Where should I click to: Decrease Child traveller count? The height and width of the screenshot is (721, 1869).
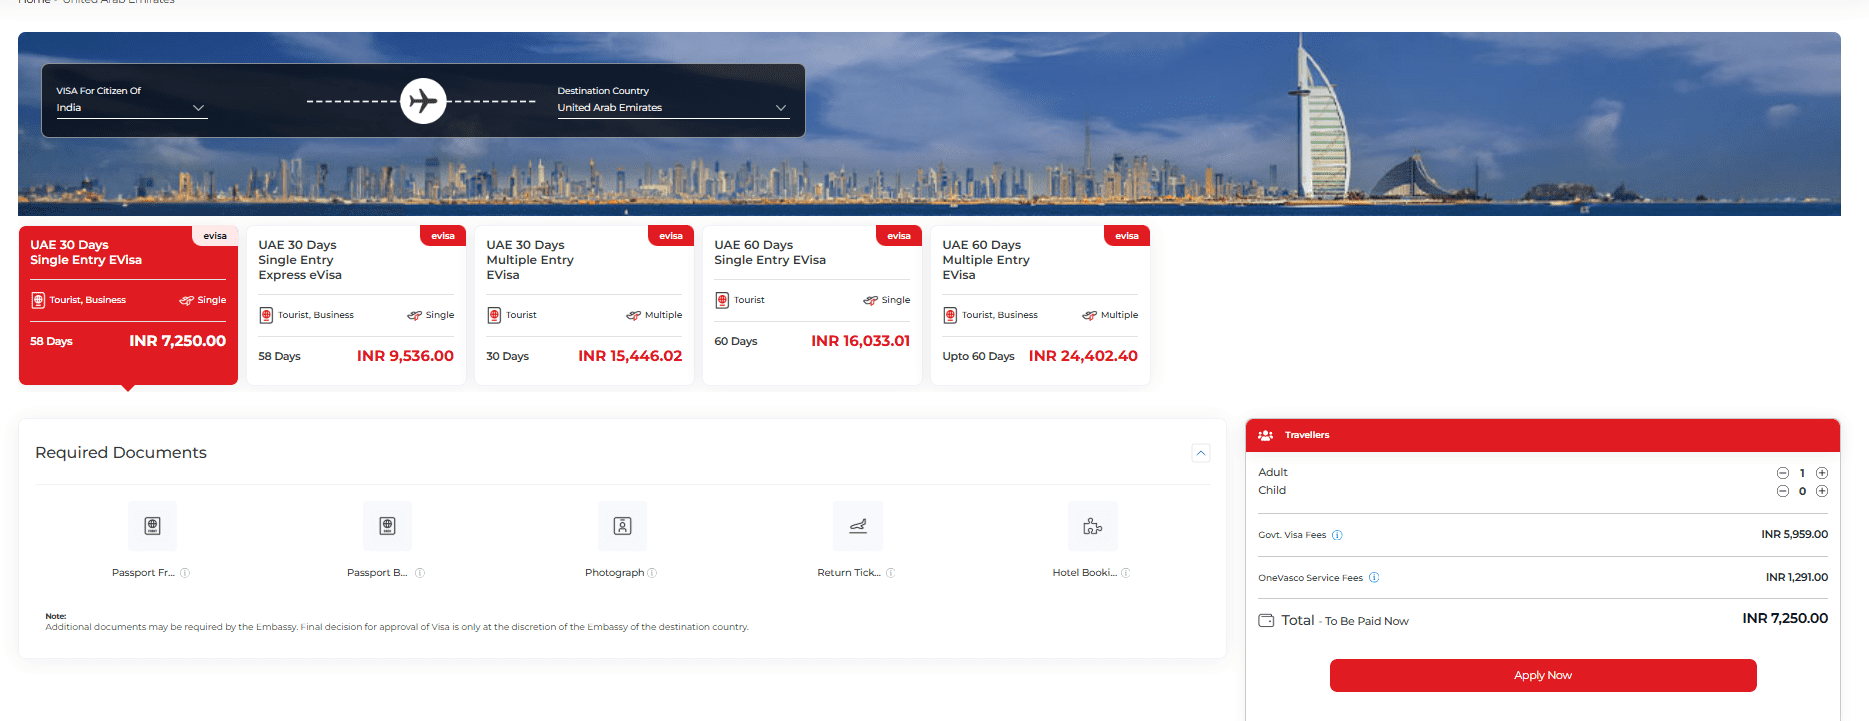1782,491
